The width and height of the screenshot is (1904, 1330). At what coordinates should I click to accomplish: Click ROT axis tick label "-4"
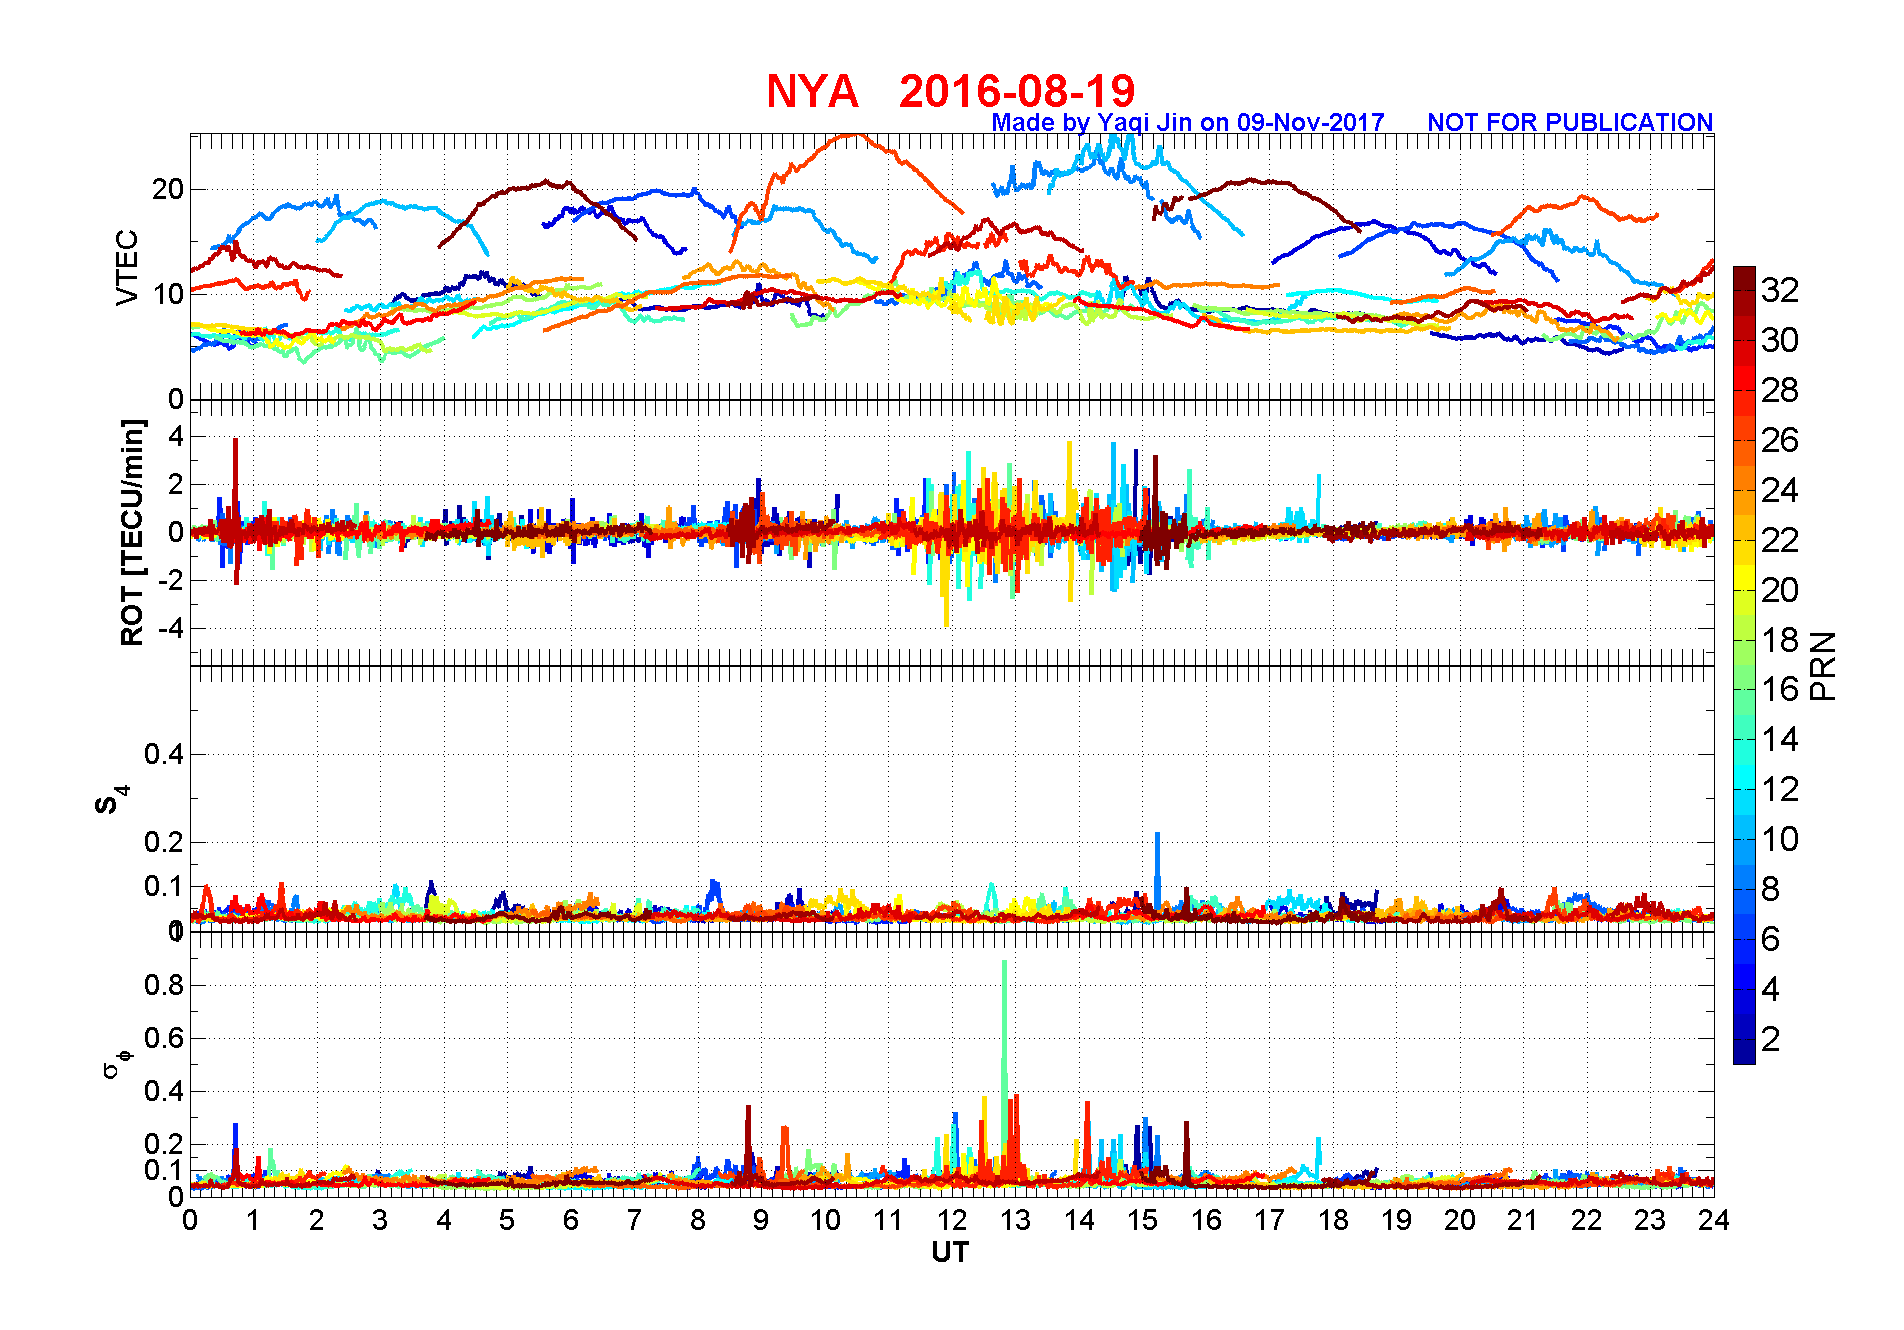coord(170,629)
